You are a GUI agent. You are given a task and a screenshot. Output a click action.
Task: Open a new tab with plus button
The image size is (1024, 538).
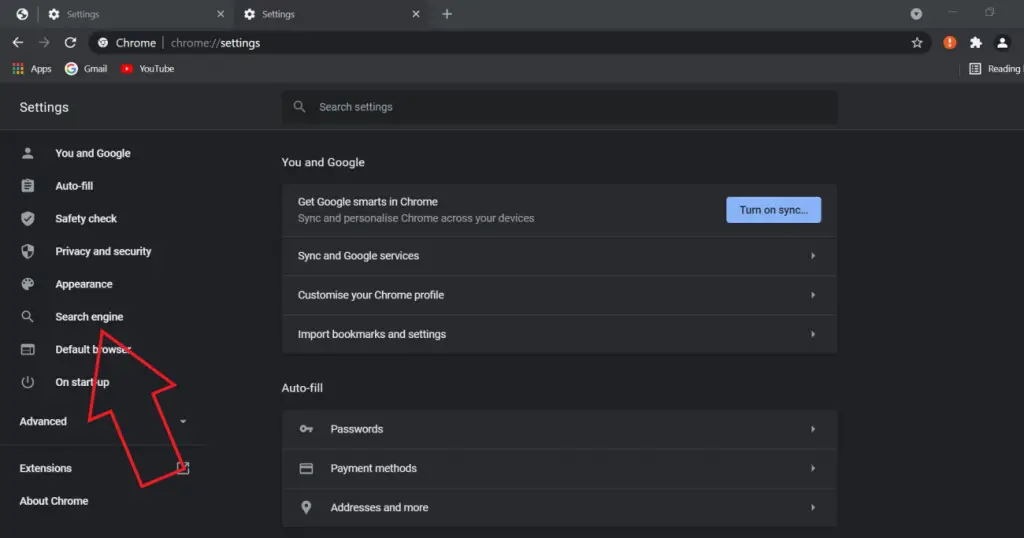[447, 14]
